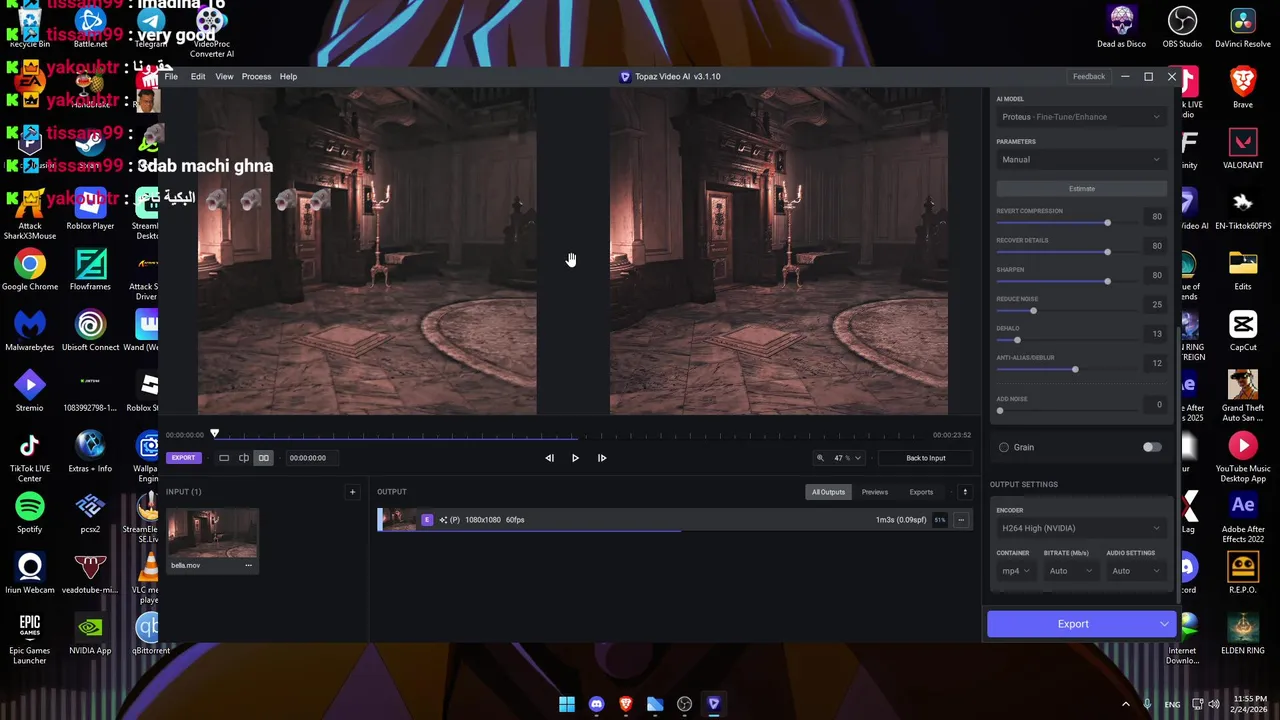The height and width of the screenshot is (720, 1280).
Task: Click the Reduce Noise value field showing 25
Action: [x=1154, y=304]
